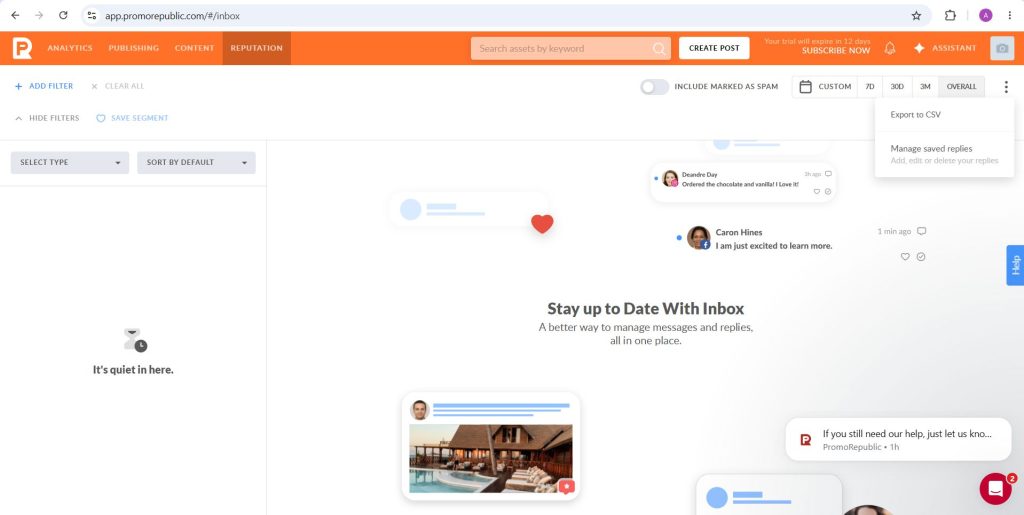Reload the page with refresh icon
Viewport: 1024px width, 515px height.
point(63,15)
